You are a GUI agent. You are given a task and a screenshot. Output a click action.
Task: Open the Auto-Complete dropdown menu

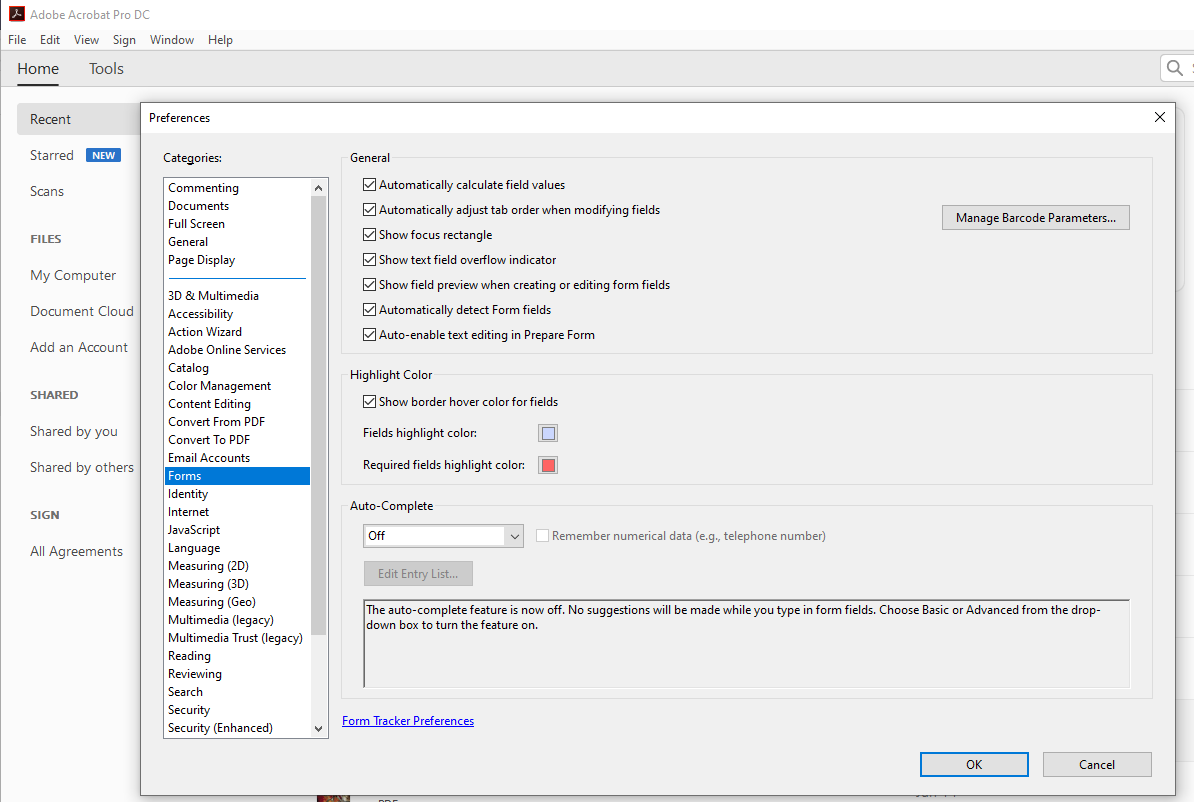(514, 535)
